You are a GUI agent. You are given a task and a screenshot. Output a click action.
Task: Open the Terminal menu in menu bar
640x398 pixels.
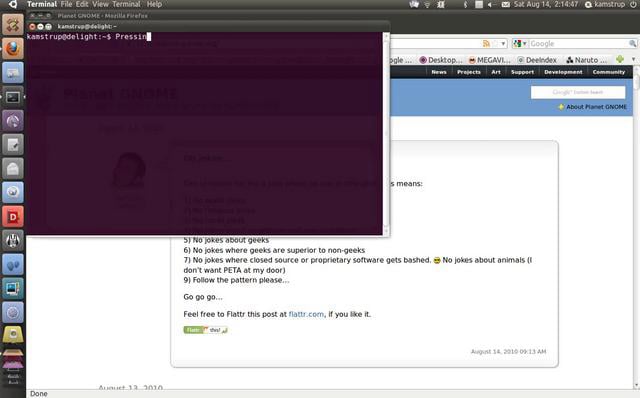[x=126, y=4]
